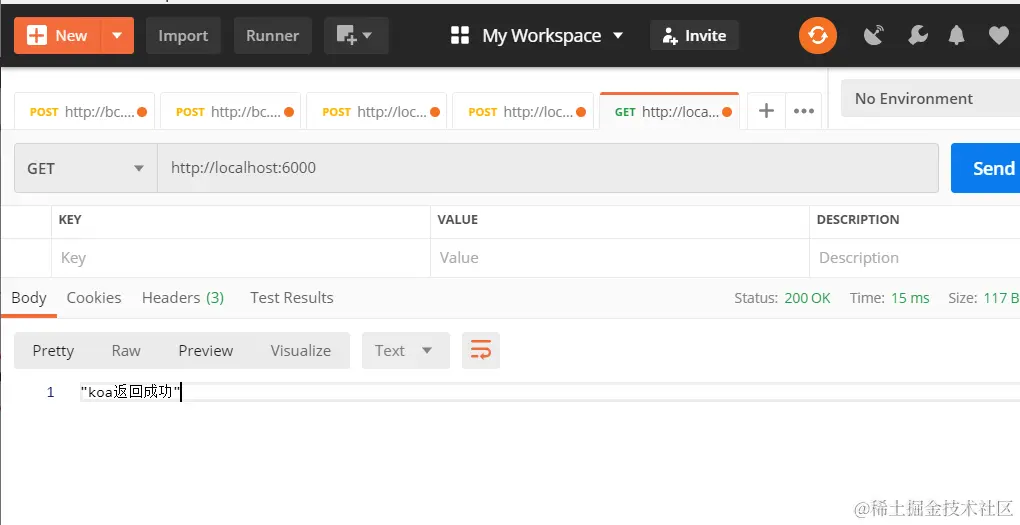Expand the My Workspace dropdown

[x=537, y=36]
